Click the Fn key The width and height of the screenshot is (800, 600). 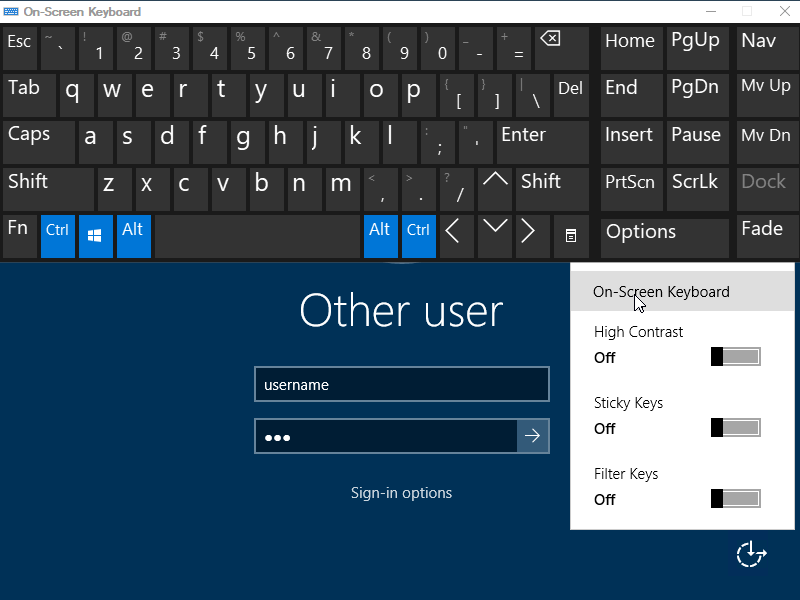coord(18,236)
